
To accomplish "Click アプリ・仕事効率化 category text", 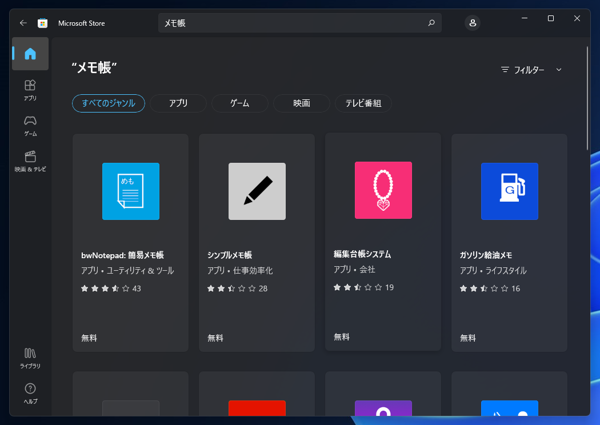I will click(240, 270).
